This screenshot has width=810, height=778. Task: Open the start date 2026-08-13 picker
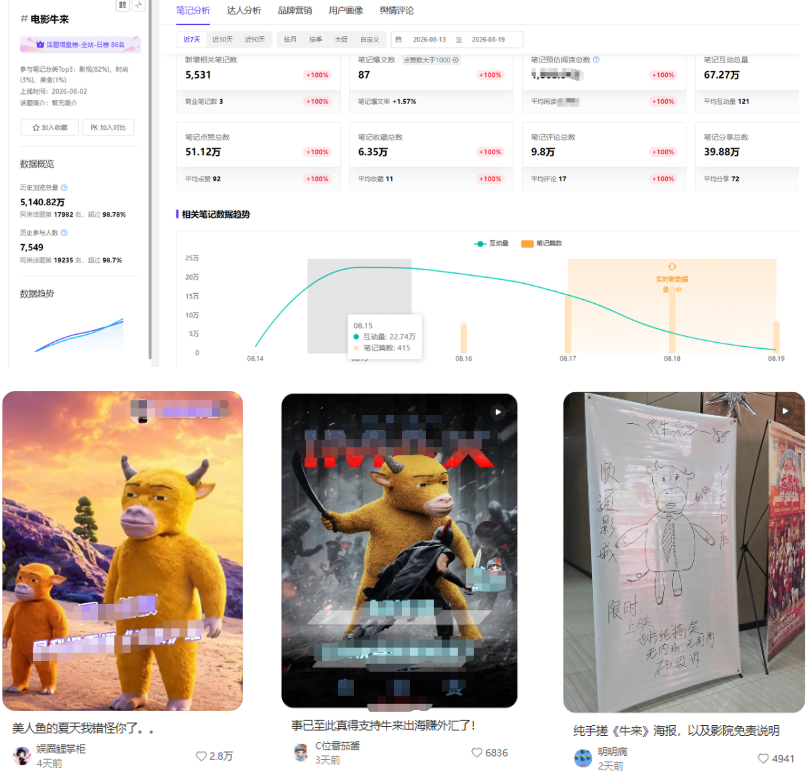[x=429, y=39]
